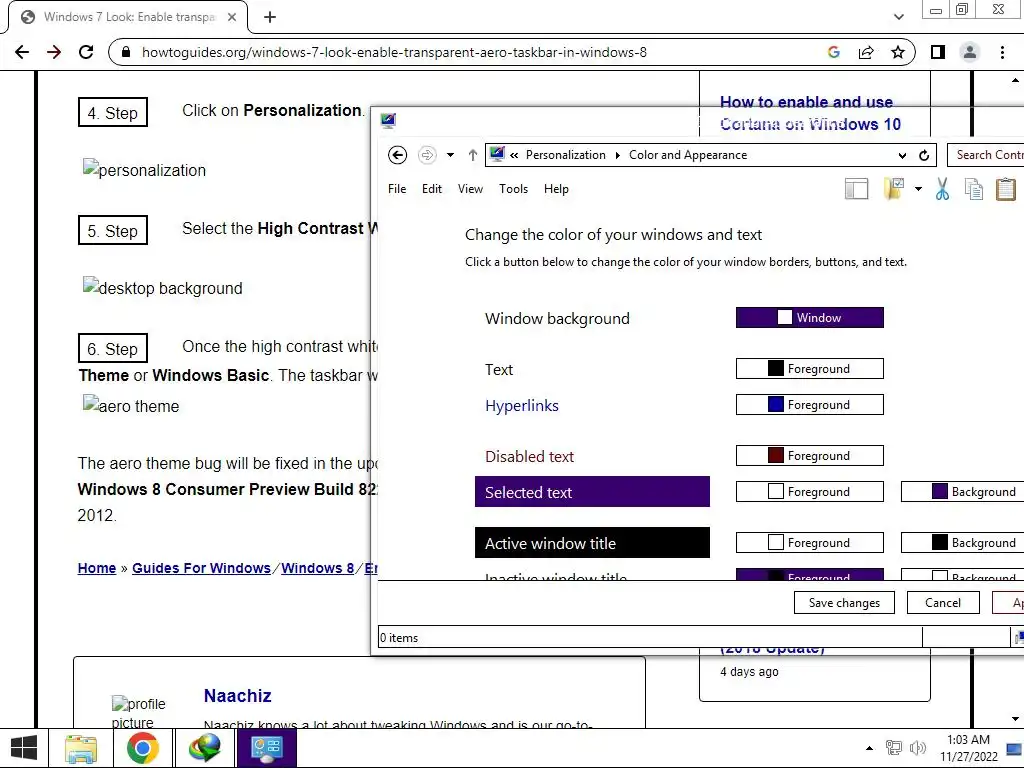The width and height of the screenshot is (1024, 768).
Task: Click the volume speaker tray icon
Action: click(x=918, y=748)
